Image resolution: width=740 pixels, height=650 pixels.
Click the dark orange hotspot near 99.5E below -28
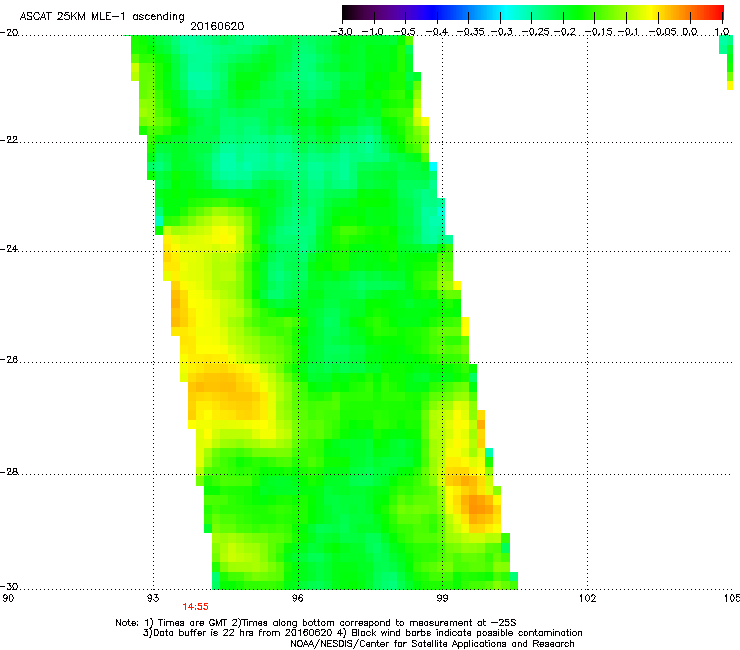pos(480,508)
